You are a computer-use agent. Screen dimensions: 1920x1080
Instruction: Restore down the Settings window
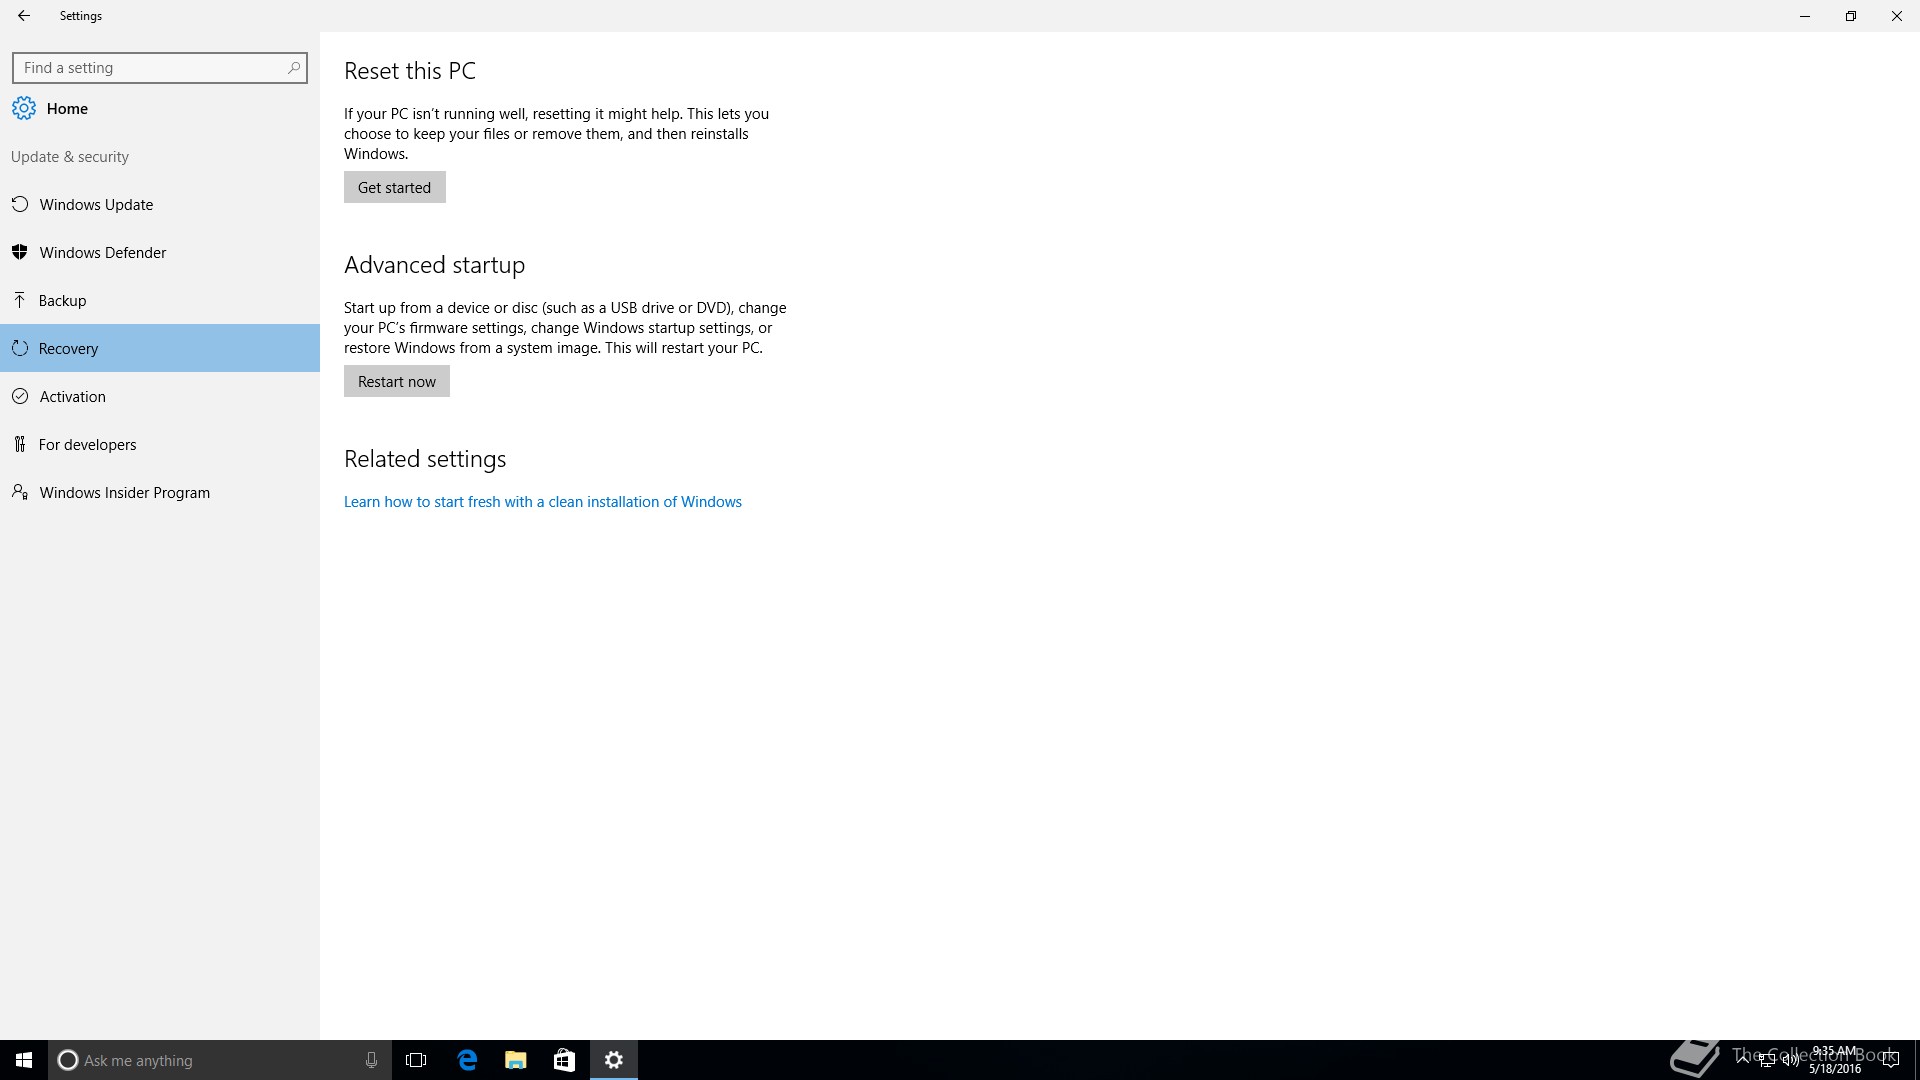[1851, 16]
